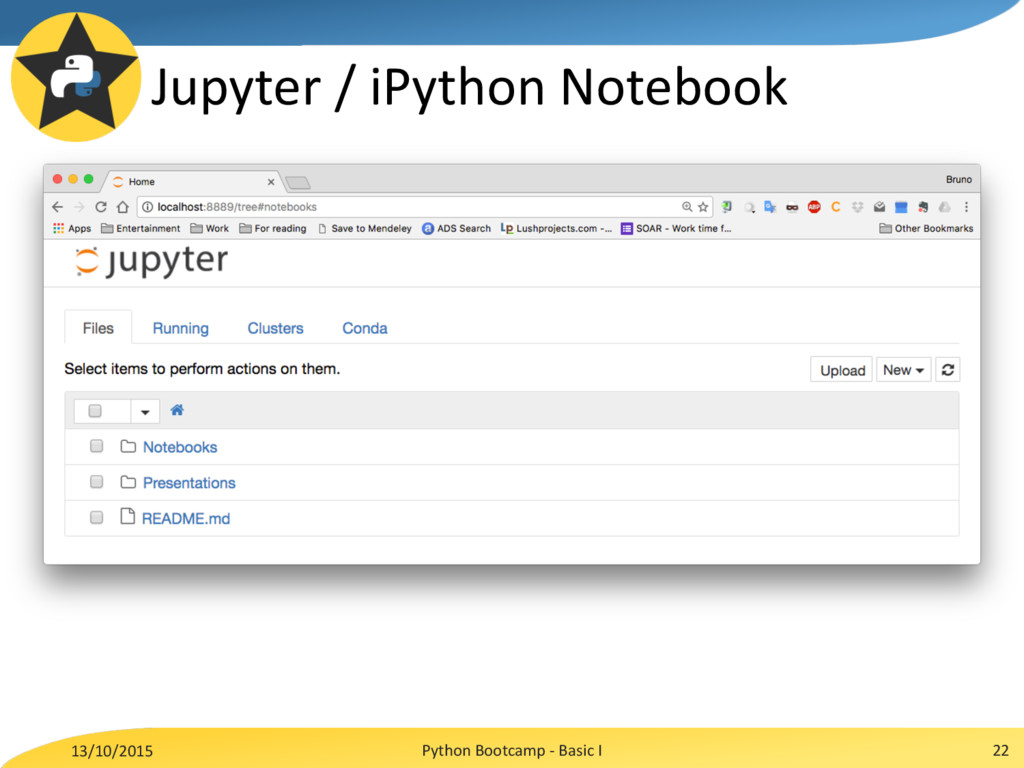
Task: Click the Lushprojects.com bookmark
Action: 556,228
